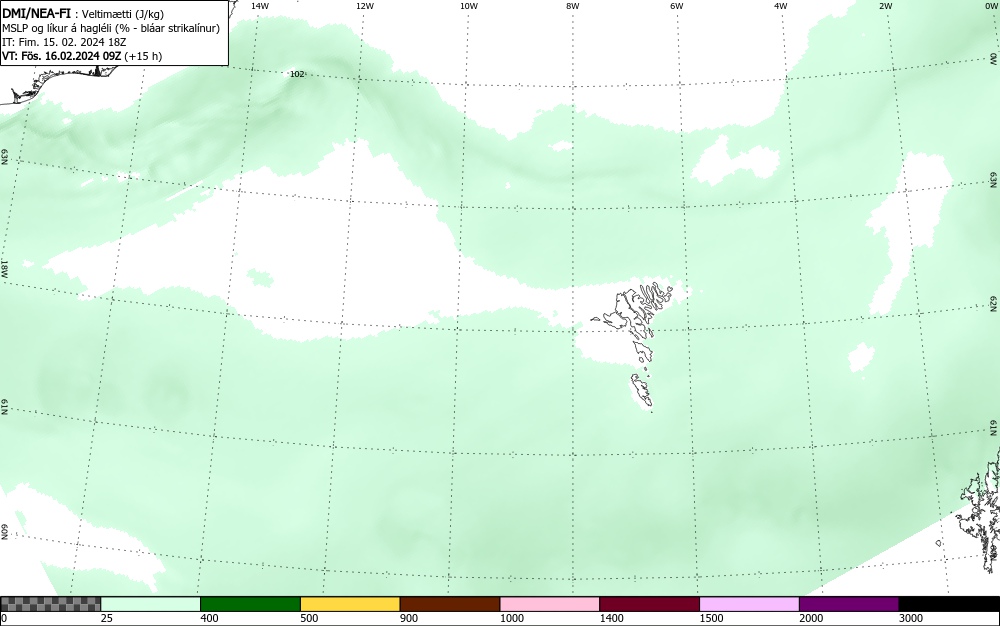Click the 6W longitude label
This screenshot has width=1000, height=626.
tap(677, 6)
